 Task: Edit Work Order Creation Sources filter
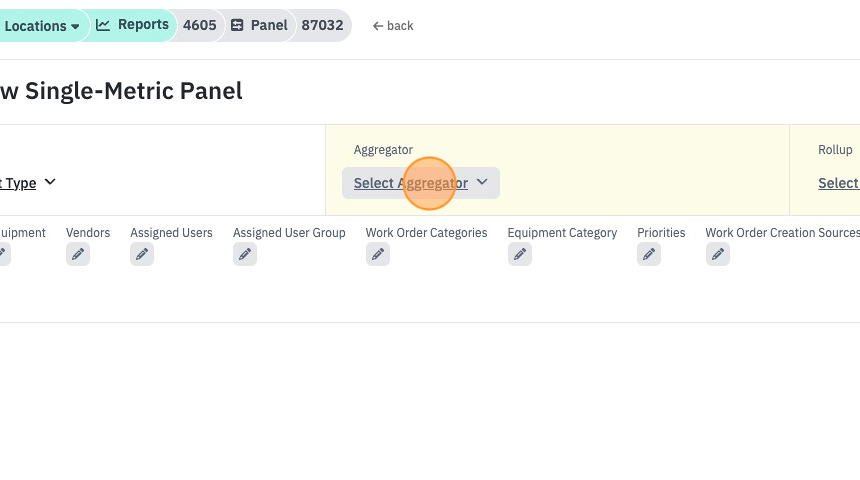718,254
